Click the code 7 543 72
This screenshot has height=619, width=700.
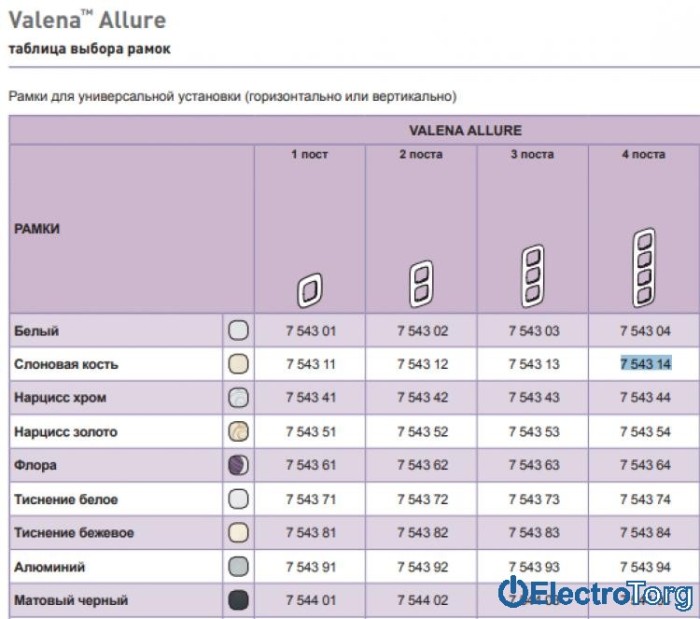(422, 499)
